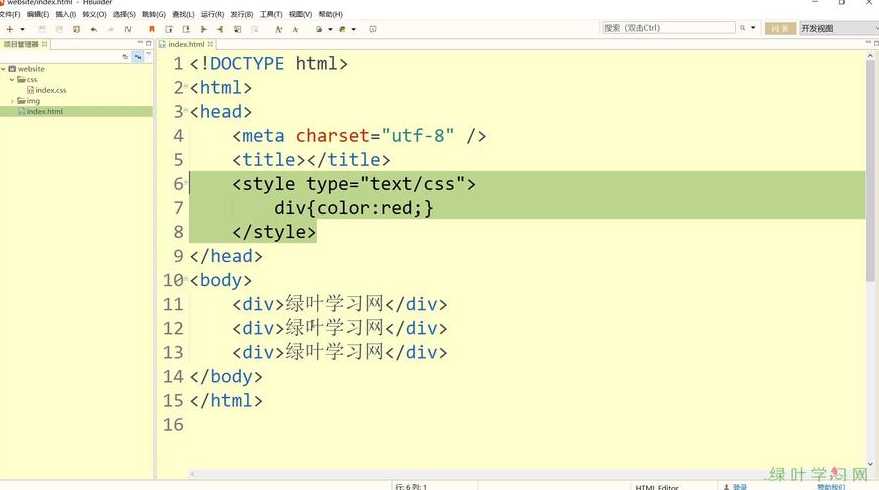Open the 帮助(H) menu

330,14
